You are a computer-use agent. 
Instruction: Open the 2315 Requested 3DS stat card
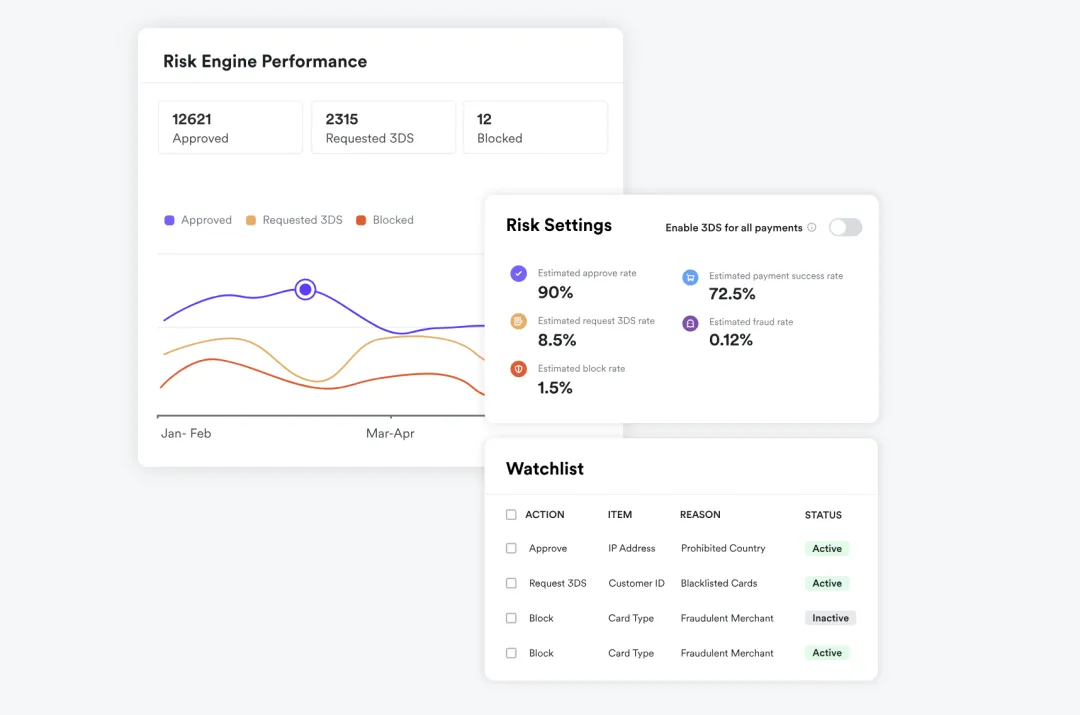383,127
